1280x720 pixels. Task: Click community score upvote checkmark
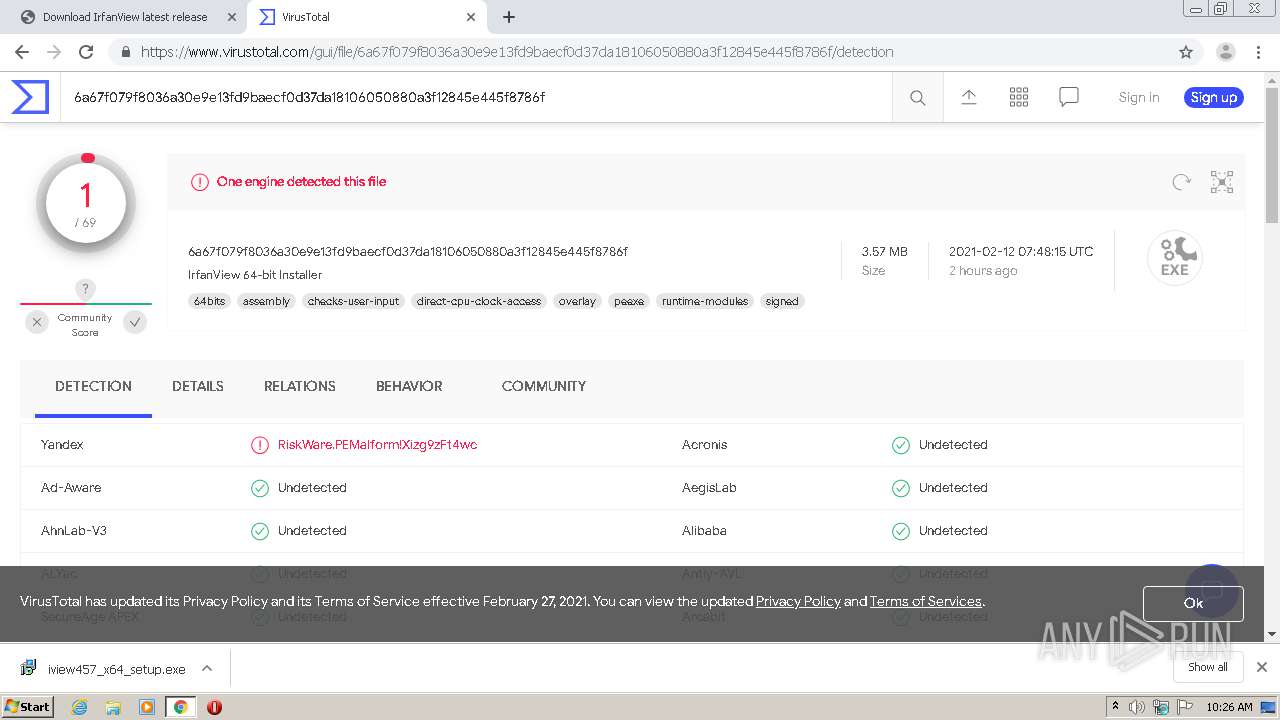coord(135,322)
